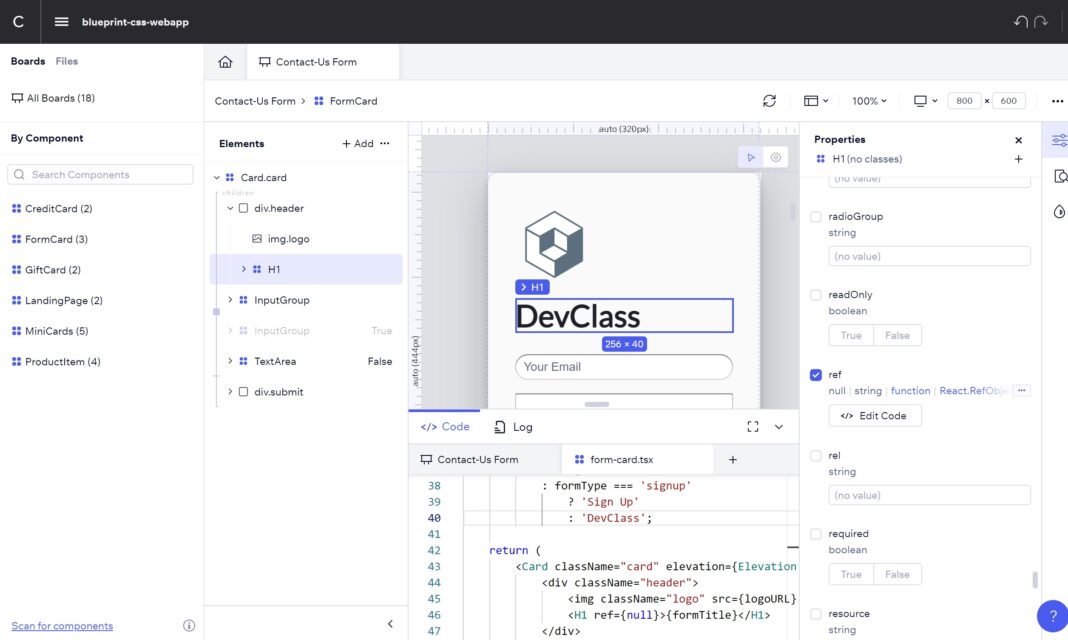Open the hamburger menu beside blueprint-css-webapp
Screen dimensions: 1068x640
[61, 20]
